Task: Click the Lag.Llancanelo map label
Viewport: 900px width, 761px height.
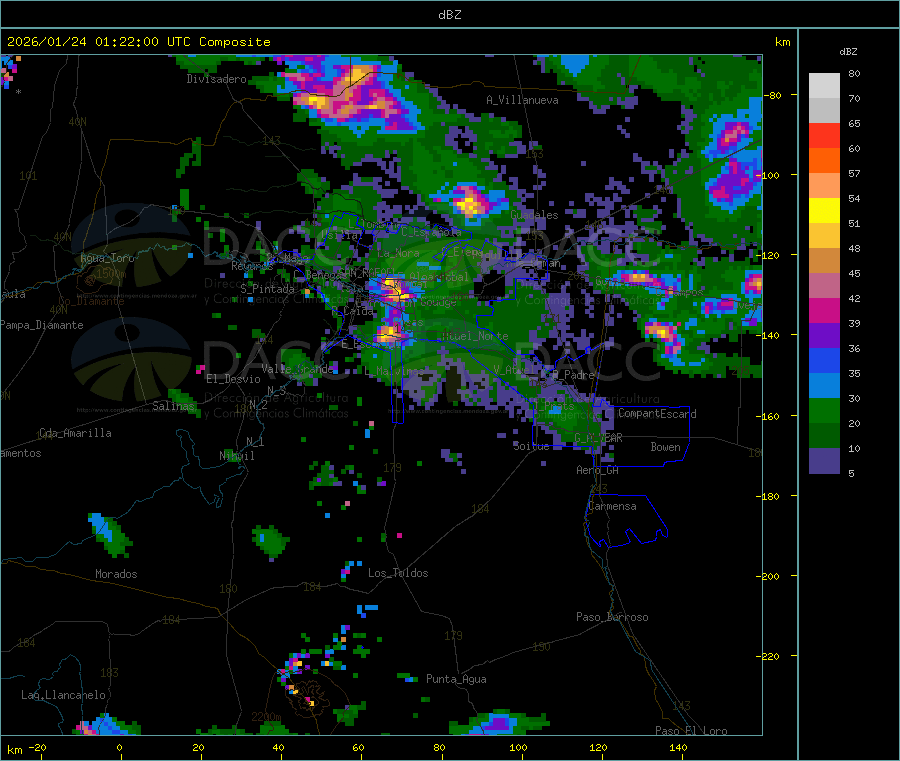Action: pos(64,695)
